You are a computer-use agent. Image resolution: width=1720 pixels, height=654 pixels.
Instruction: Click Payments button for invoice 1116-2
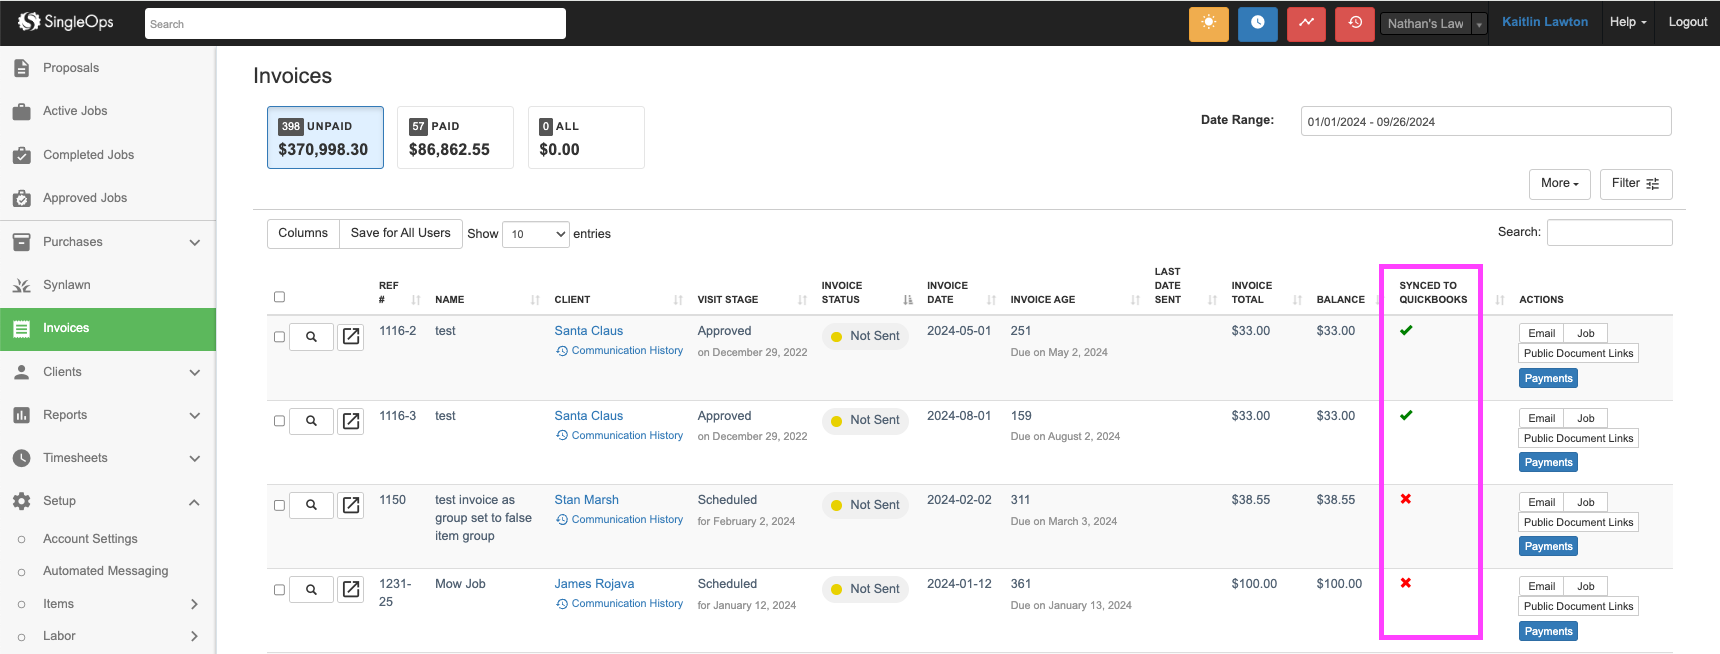1548,378
